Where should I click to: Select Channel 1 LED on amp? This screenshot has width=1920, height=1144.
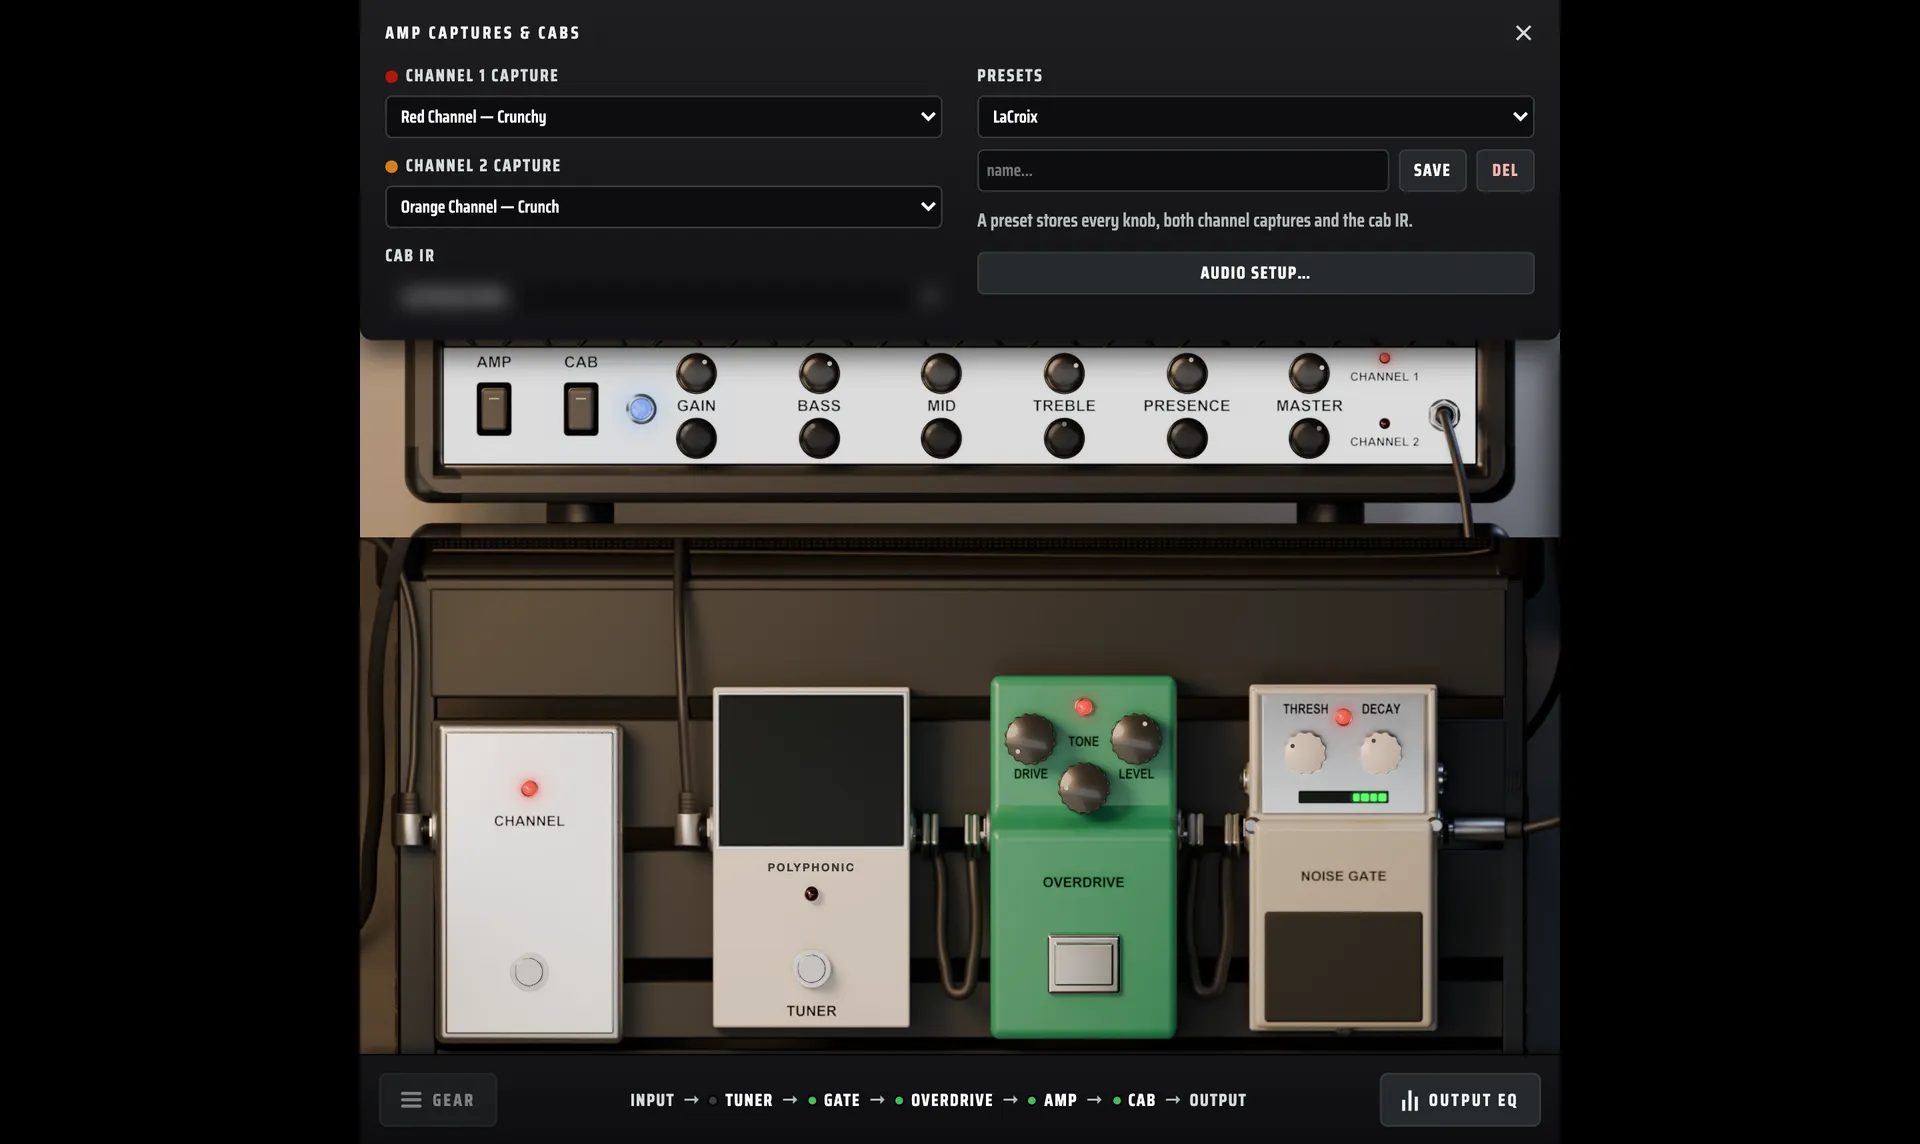tap(1385, 358)
